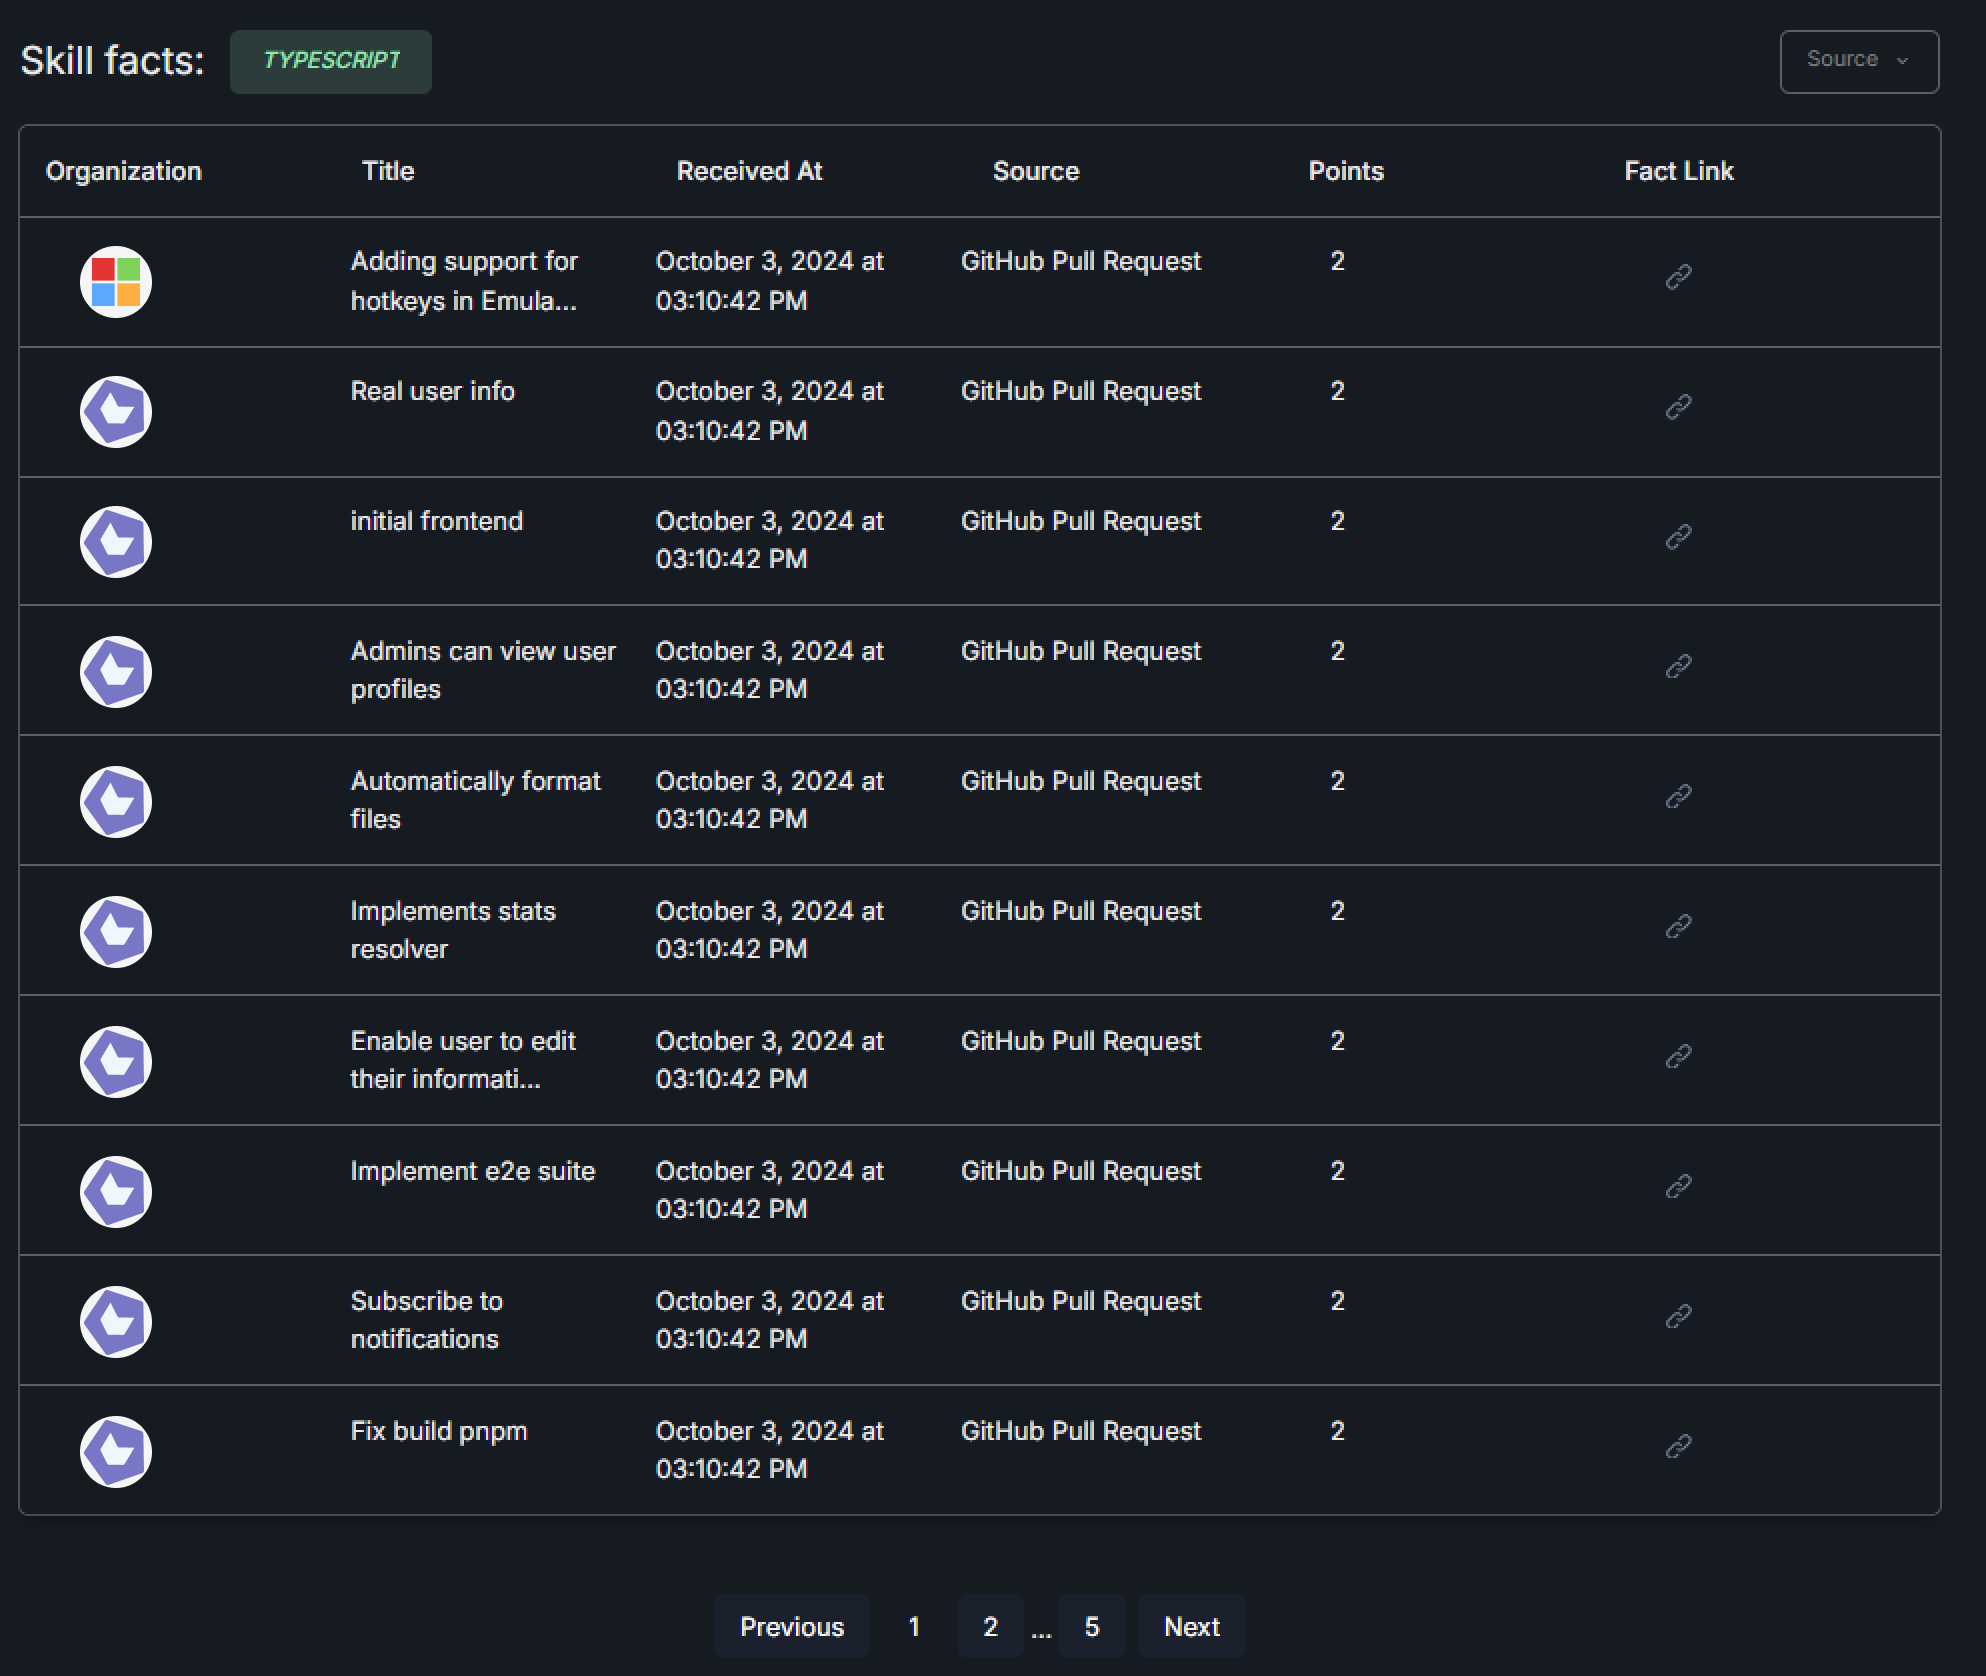
Task: Open fact link for 'Admins can view user profiles'
Action: (x=1678, y=666)
